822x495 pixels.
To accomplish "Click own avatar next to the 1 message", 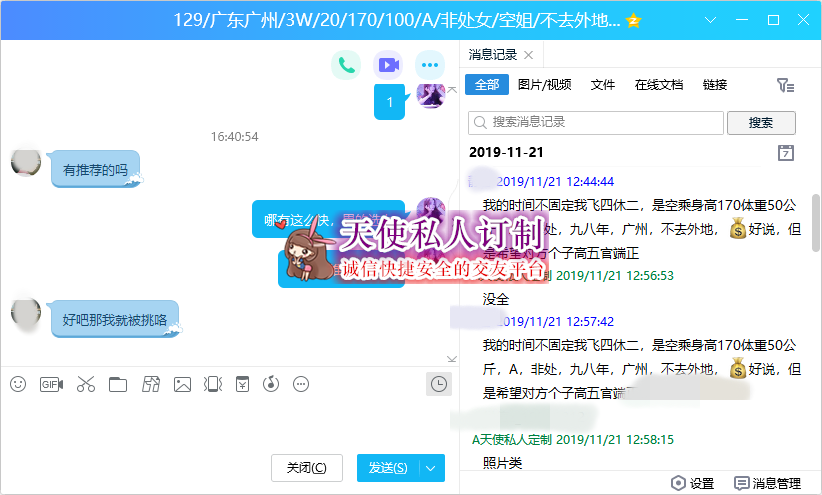I will 431,95.
